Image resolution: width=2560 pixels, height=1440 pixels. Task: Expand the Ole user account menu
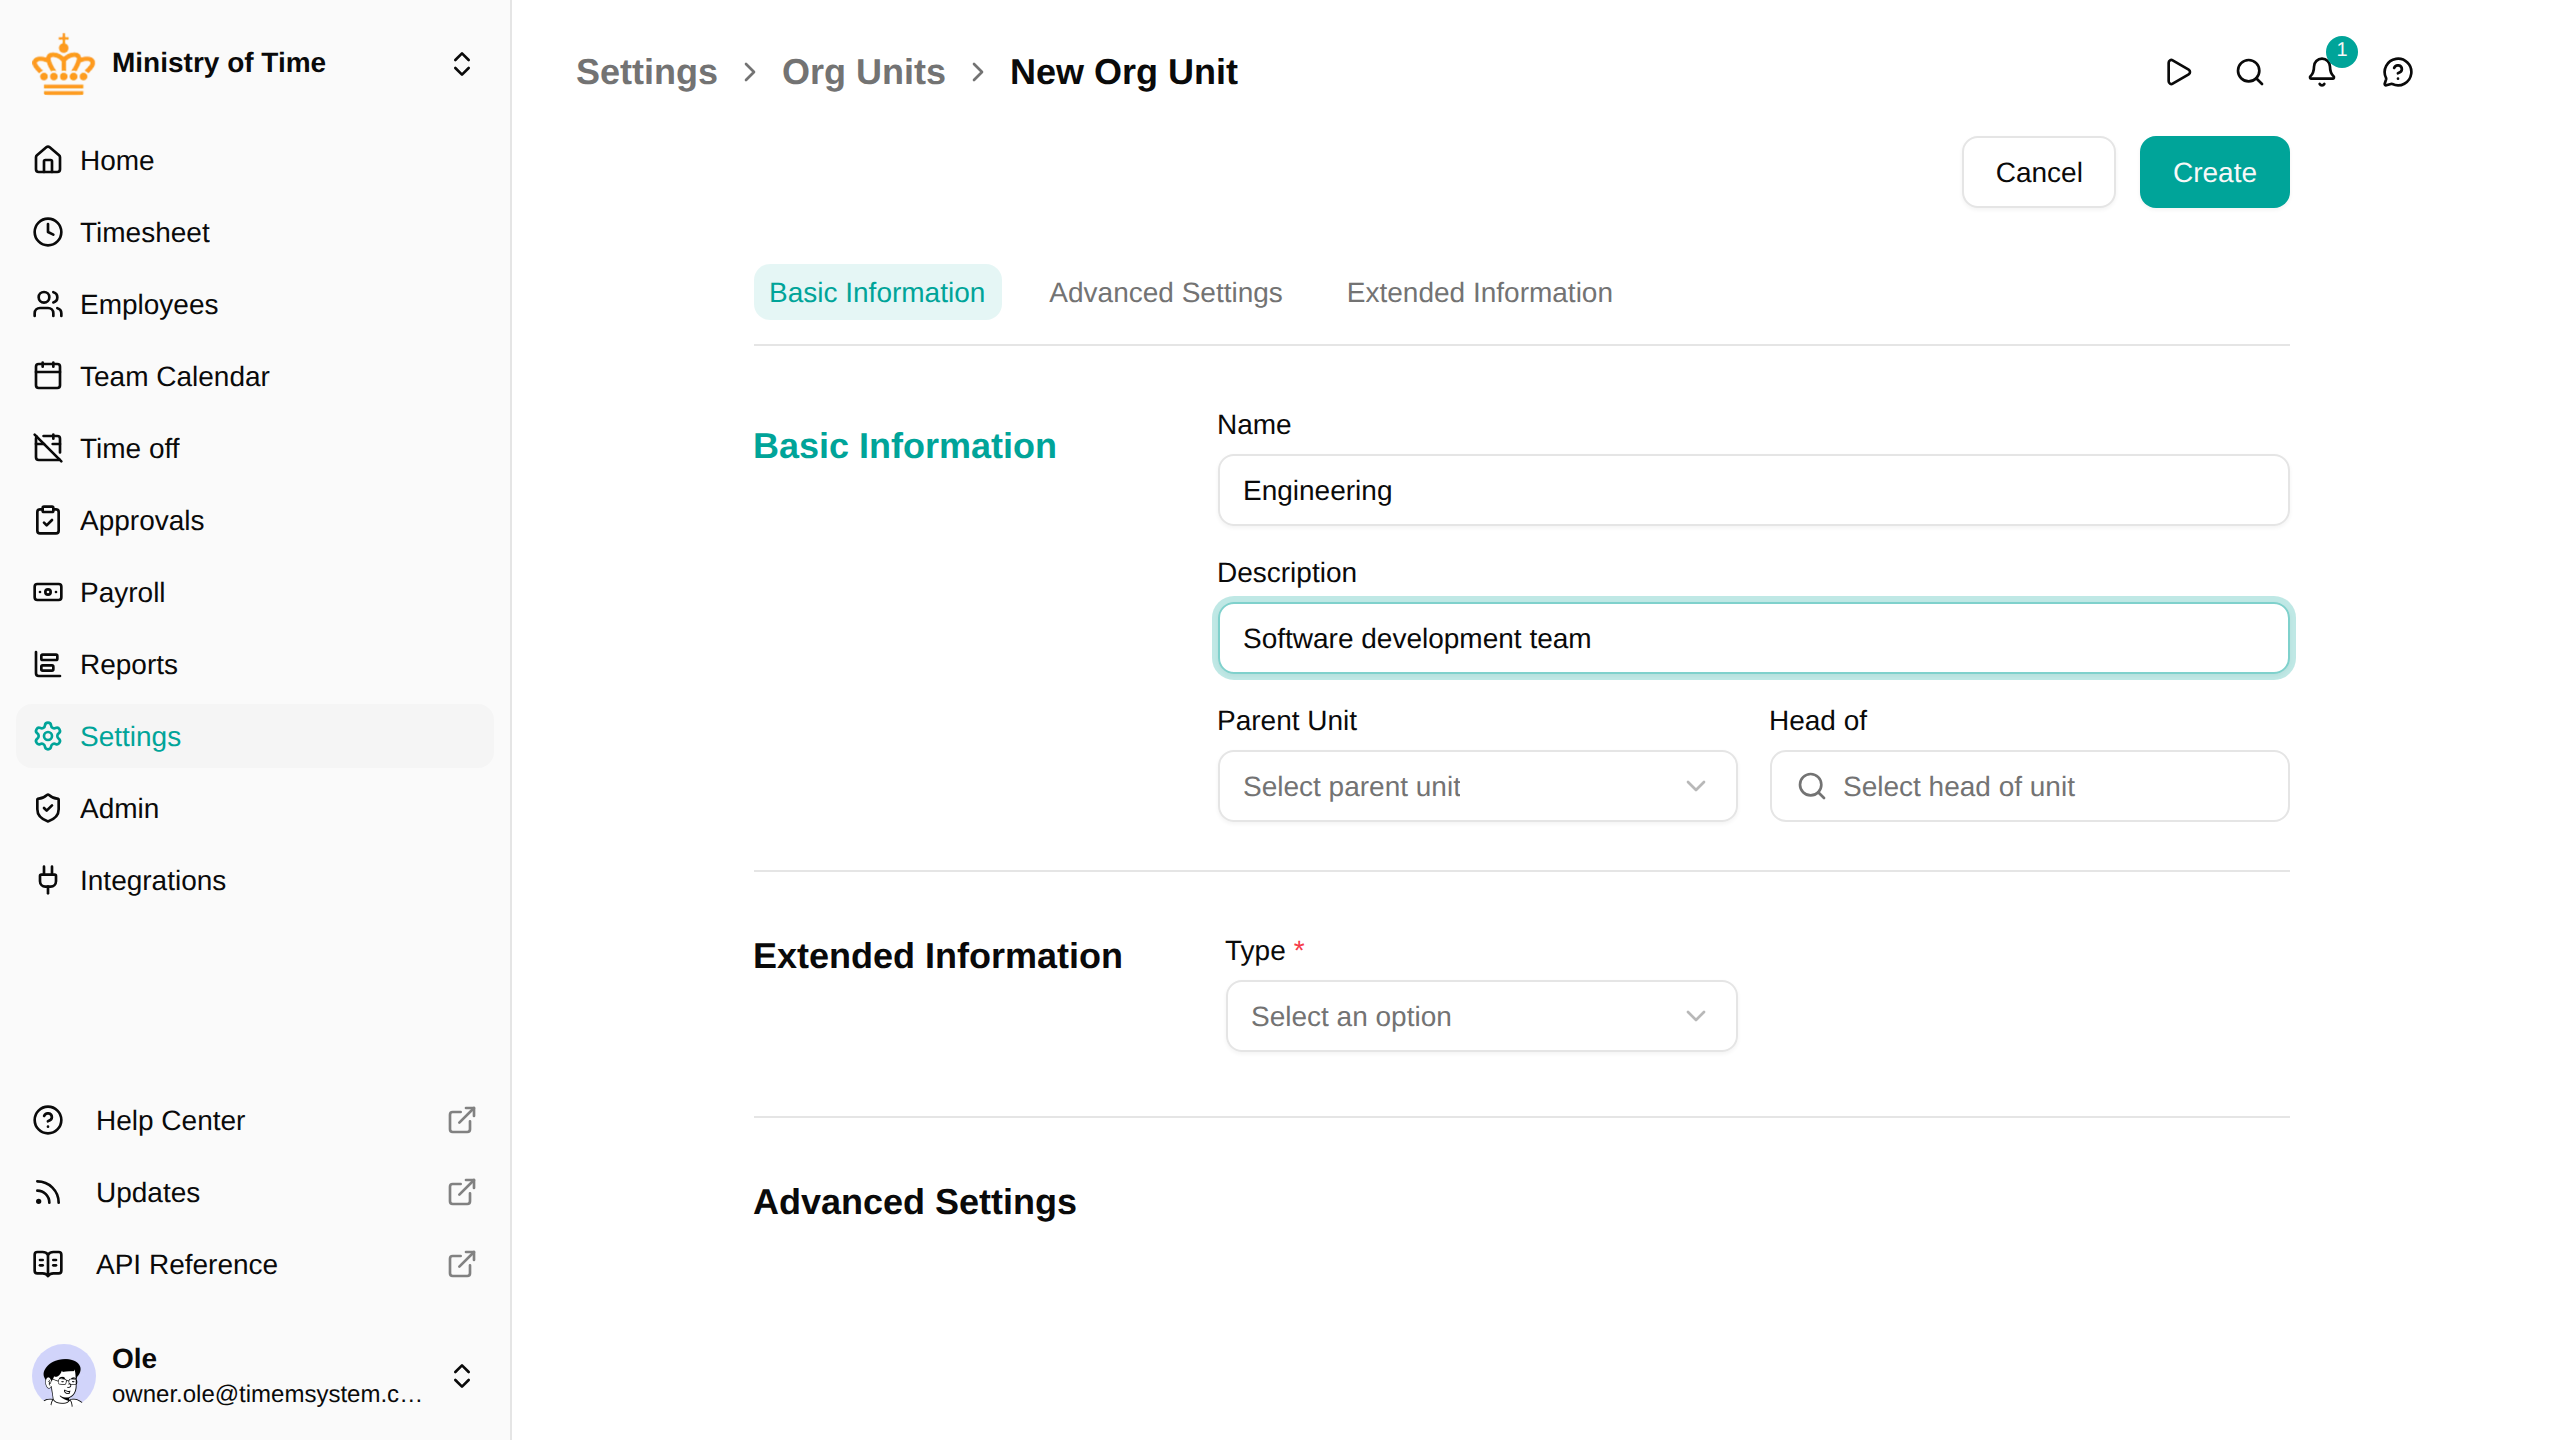pos(462,1376)
